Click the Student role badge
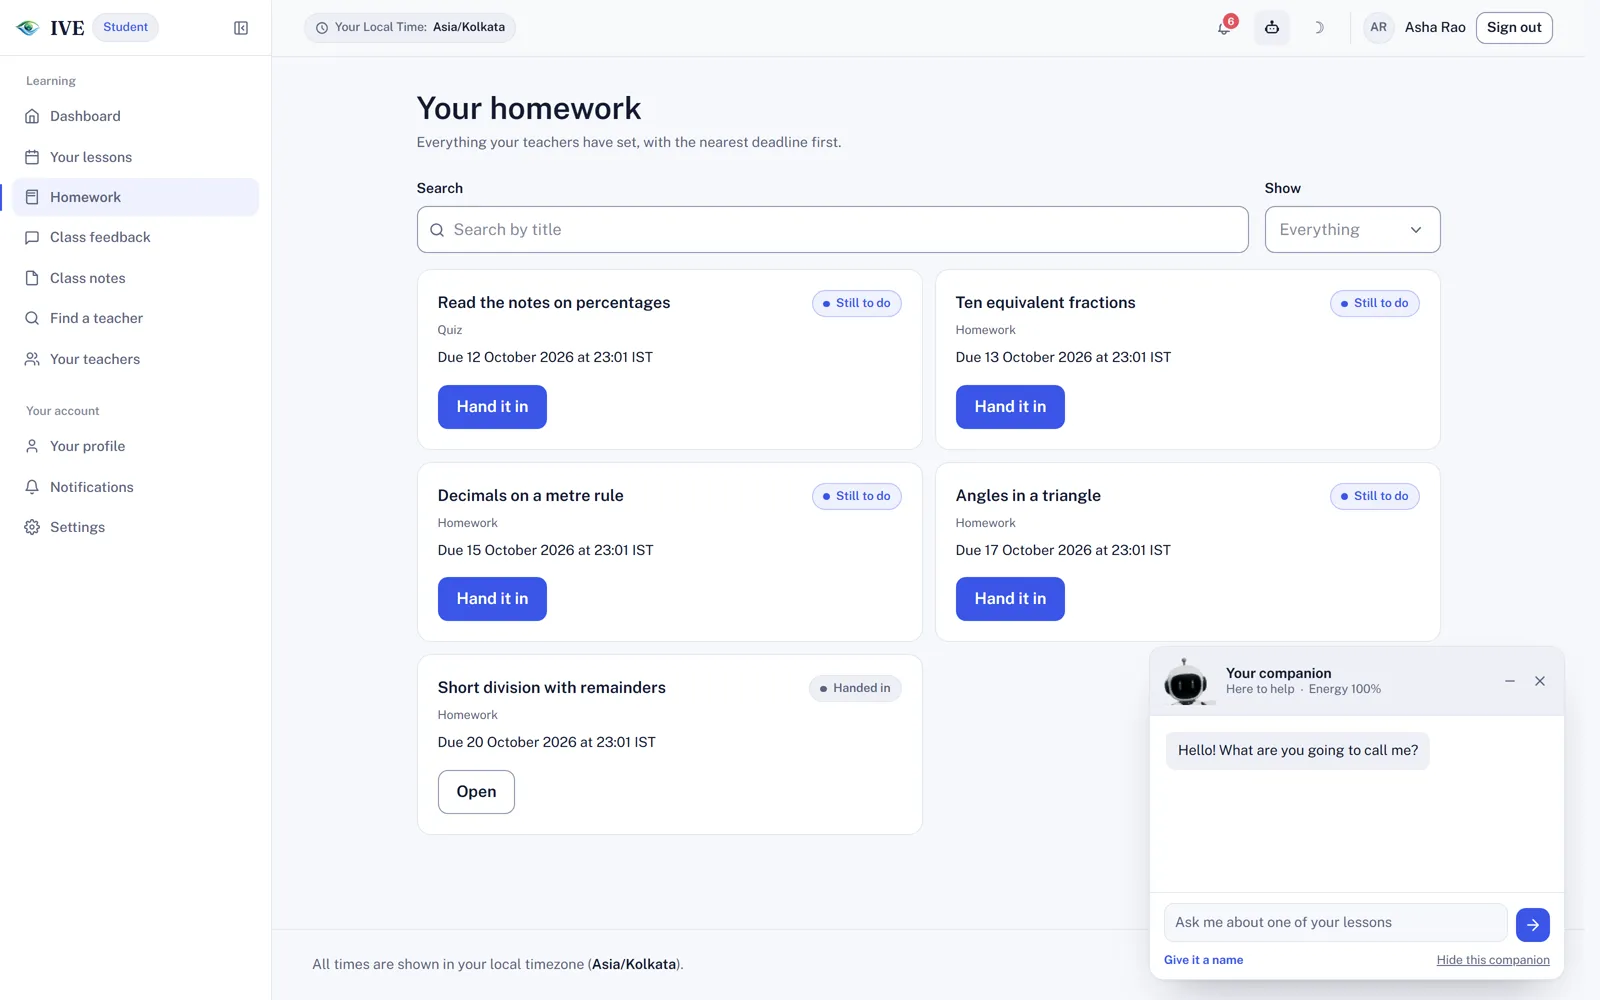The width and height of the screenshot is (1600, 1000). [x=125, y=27]
